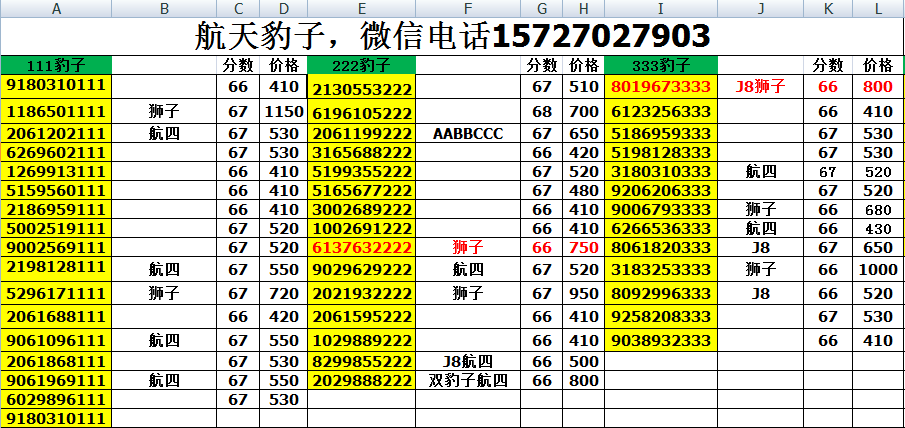Select column A header
The width and height of the screenshot is (905, 428).
(x=56, y=8)
